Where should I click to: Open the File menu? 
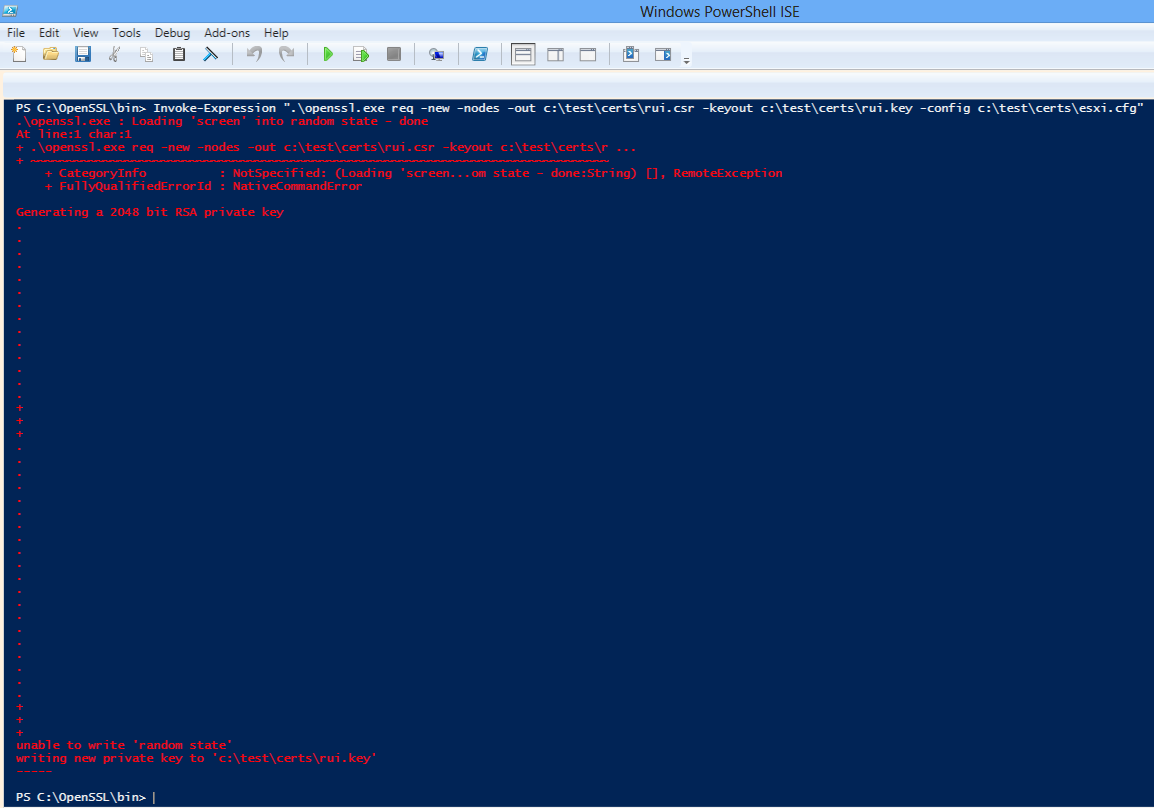[16, 33]
